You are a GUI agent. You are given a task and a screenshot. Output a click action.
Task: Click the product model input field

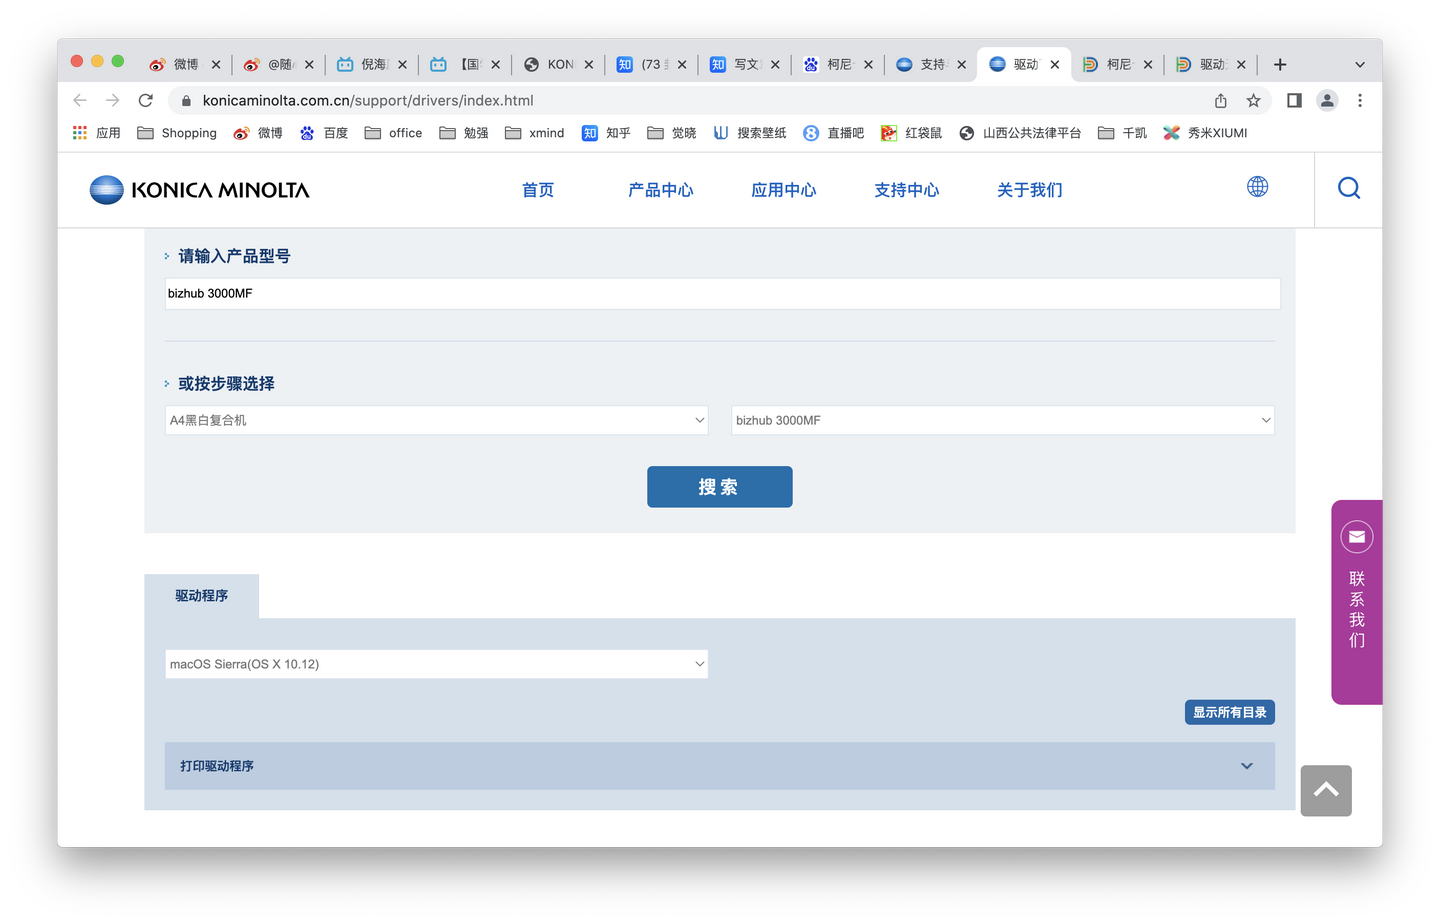click(720, 292)
